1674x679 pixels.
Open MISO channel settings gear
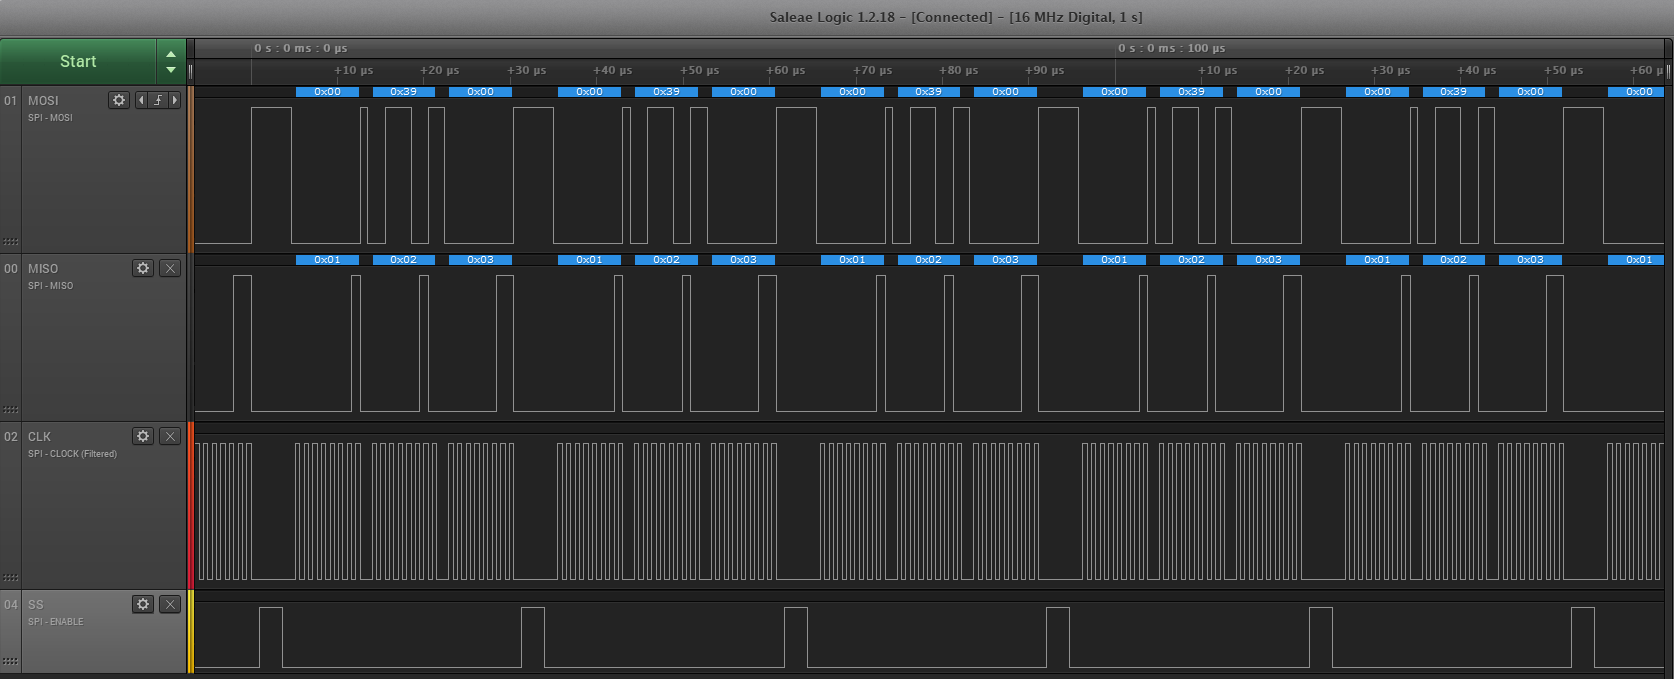[x=143, y=268]
